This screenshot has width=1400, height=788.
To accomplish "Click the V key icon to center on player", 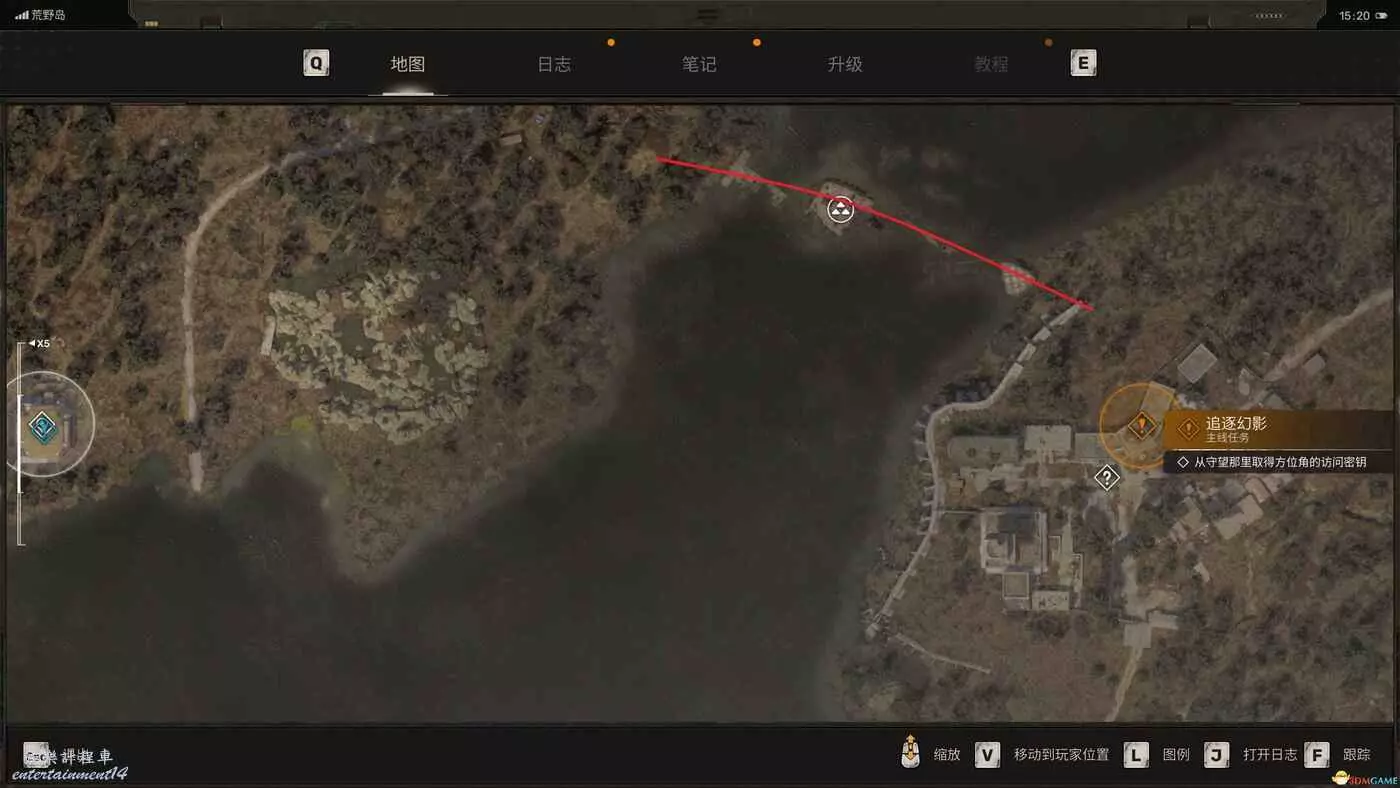I will coord(988,754).
